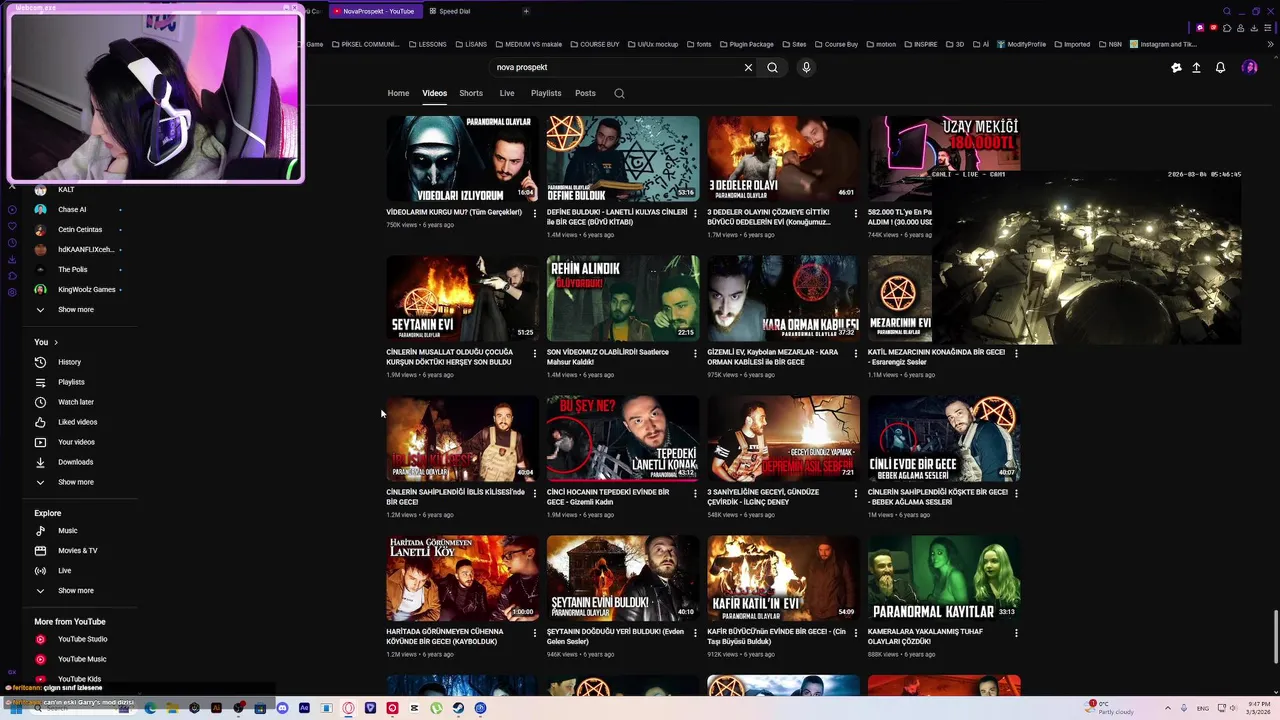
Task: Open After Effects from the taskbar
Action: [304, 708]
